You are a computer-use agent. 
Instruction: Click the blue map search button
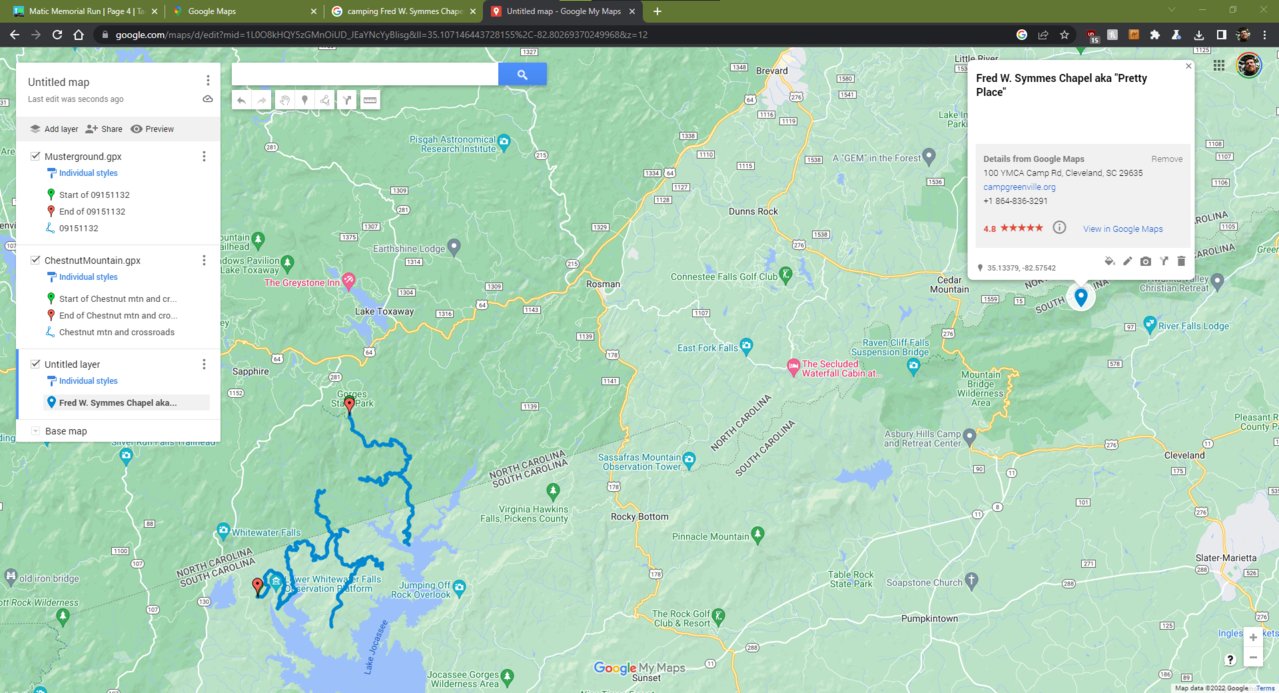click(522, 74)
